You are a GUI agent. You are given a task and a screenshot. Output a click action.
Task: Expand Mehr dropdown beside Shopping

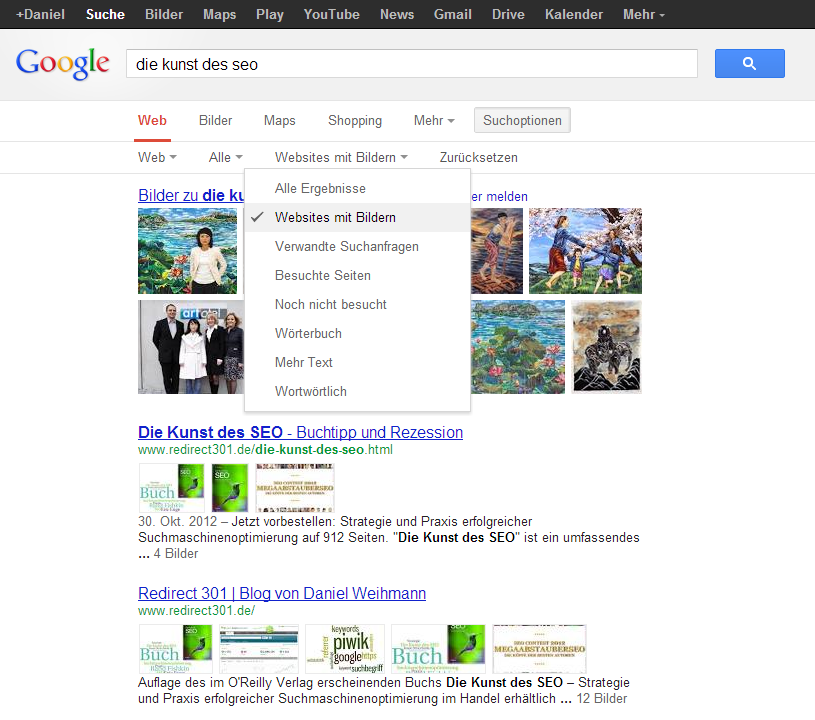434,121
